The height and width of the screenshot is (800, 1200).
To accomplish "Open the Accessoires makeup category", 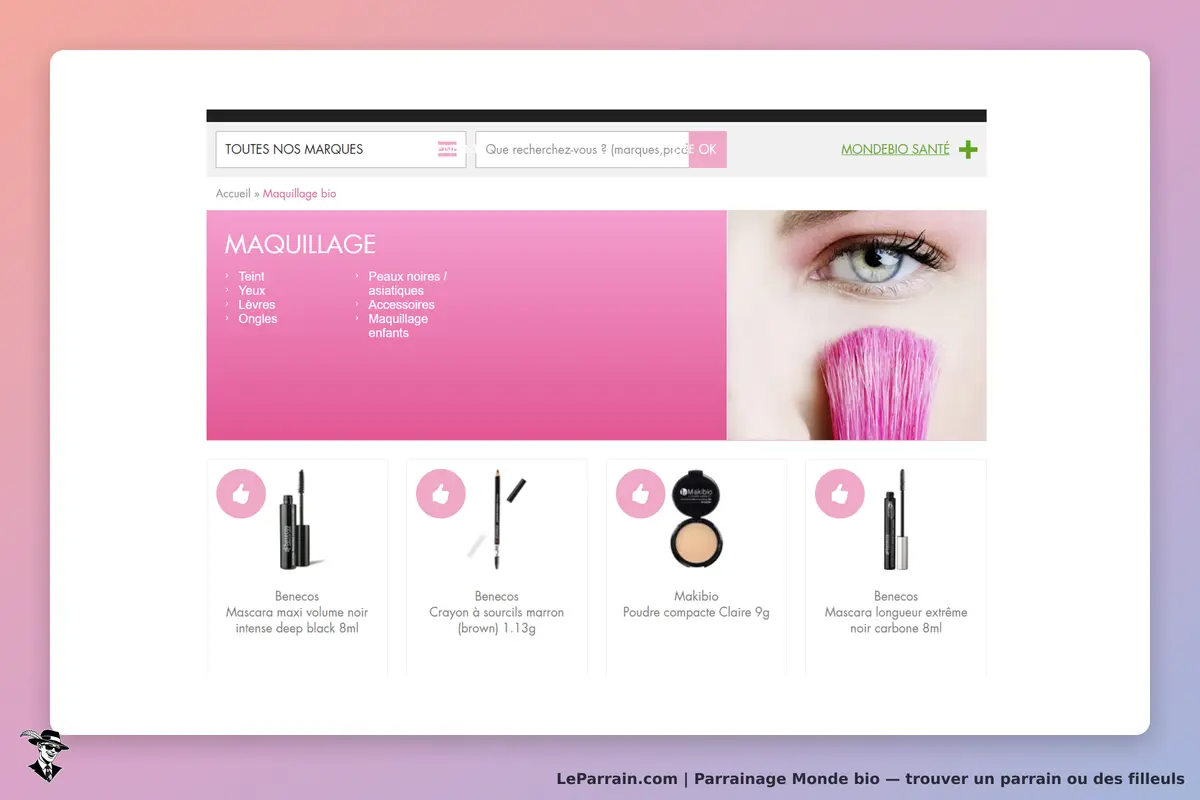I will [x=401, y=305].
